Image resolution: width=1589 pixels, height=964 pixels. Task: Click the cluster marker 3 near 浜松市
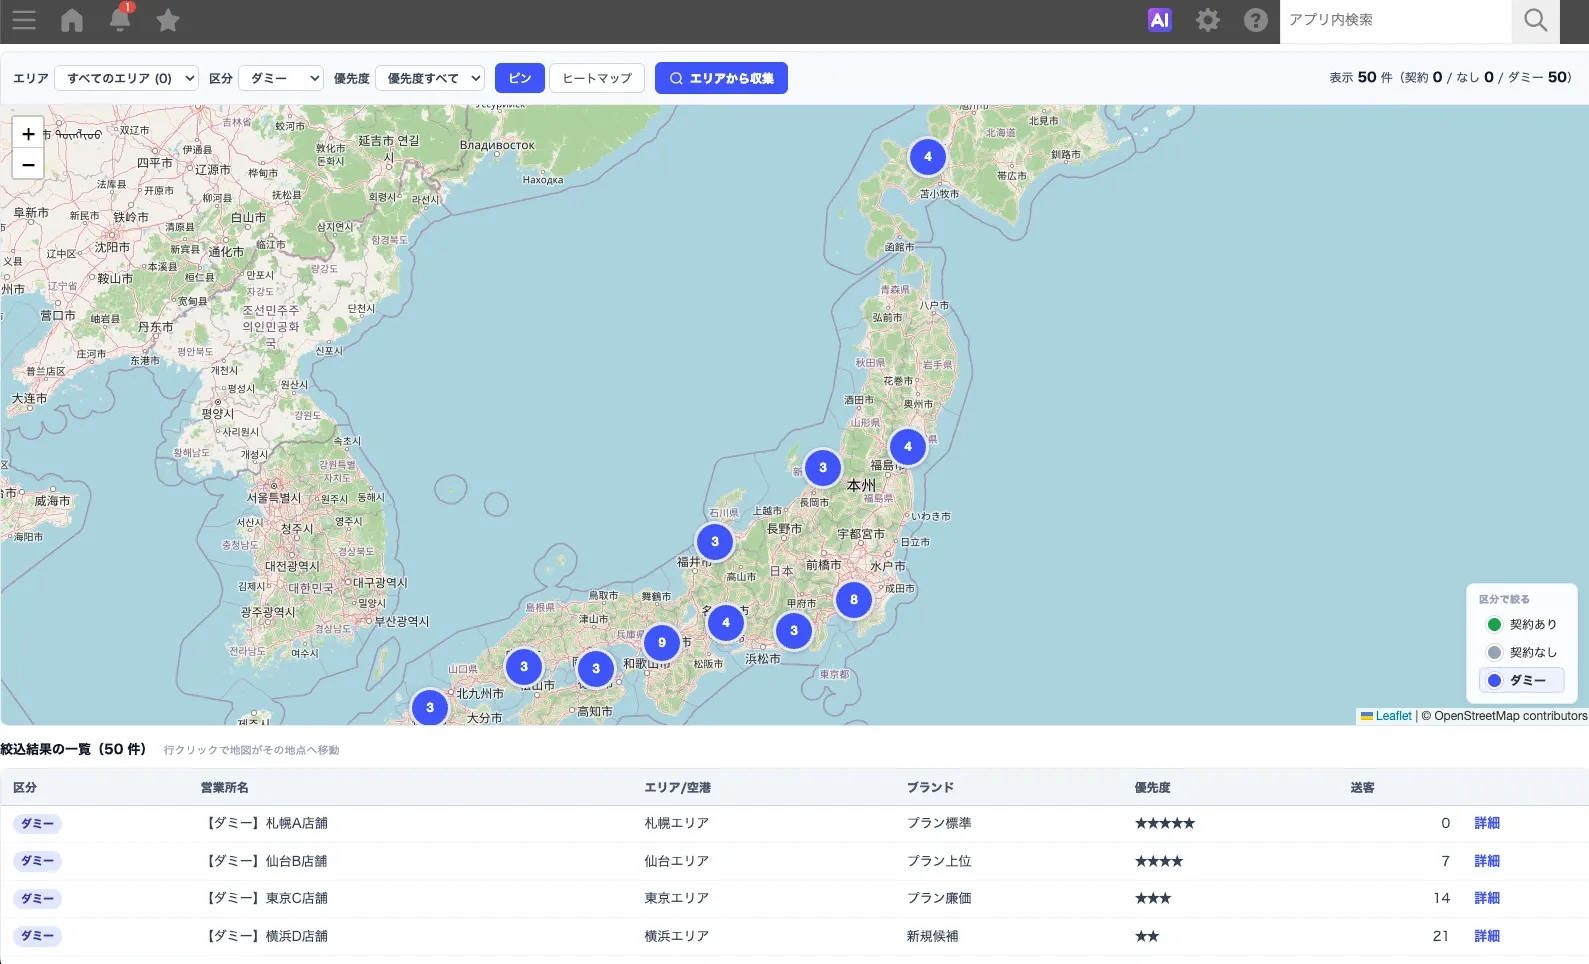(794, 631)
